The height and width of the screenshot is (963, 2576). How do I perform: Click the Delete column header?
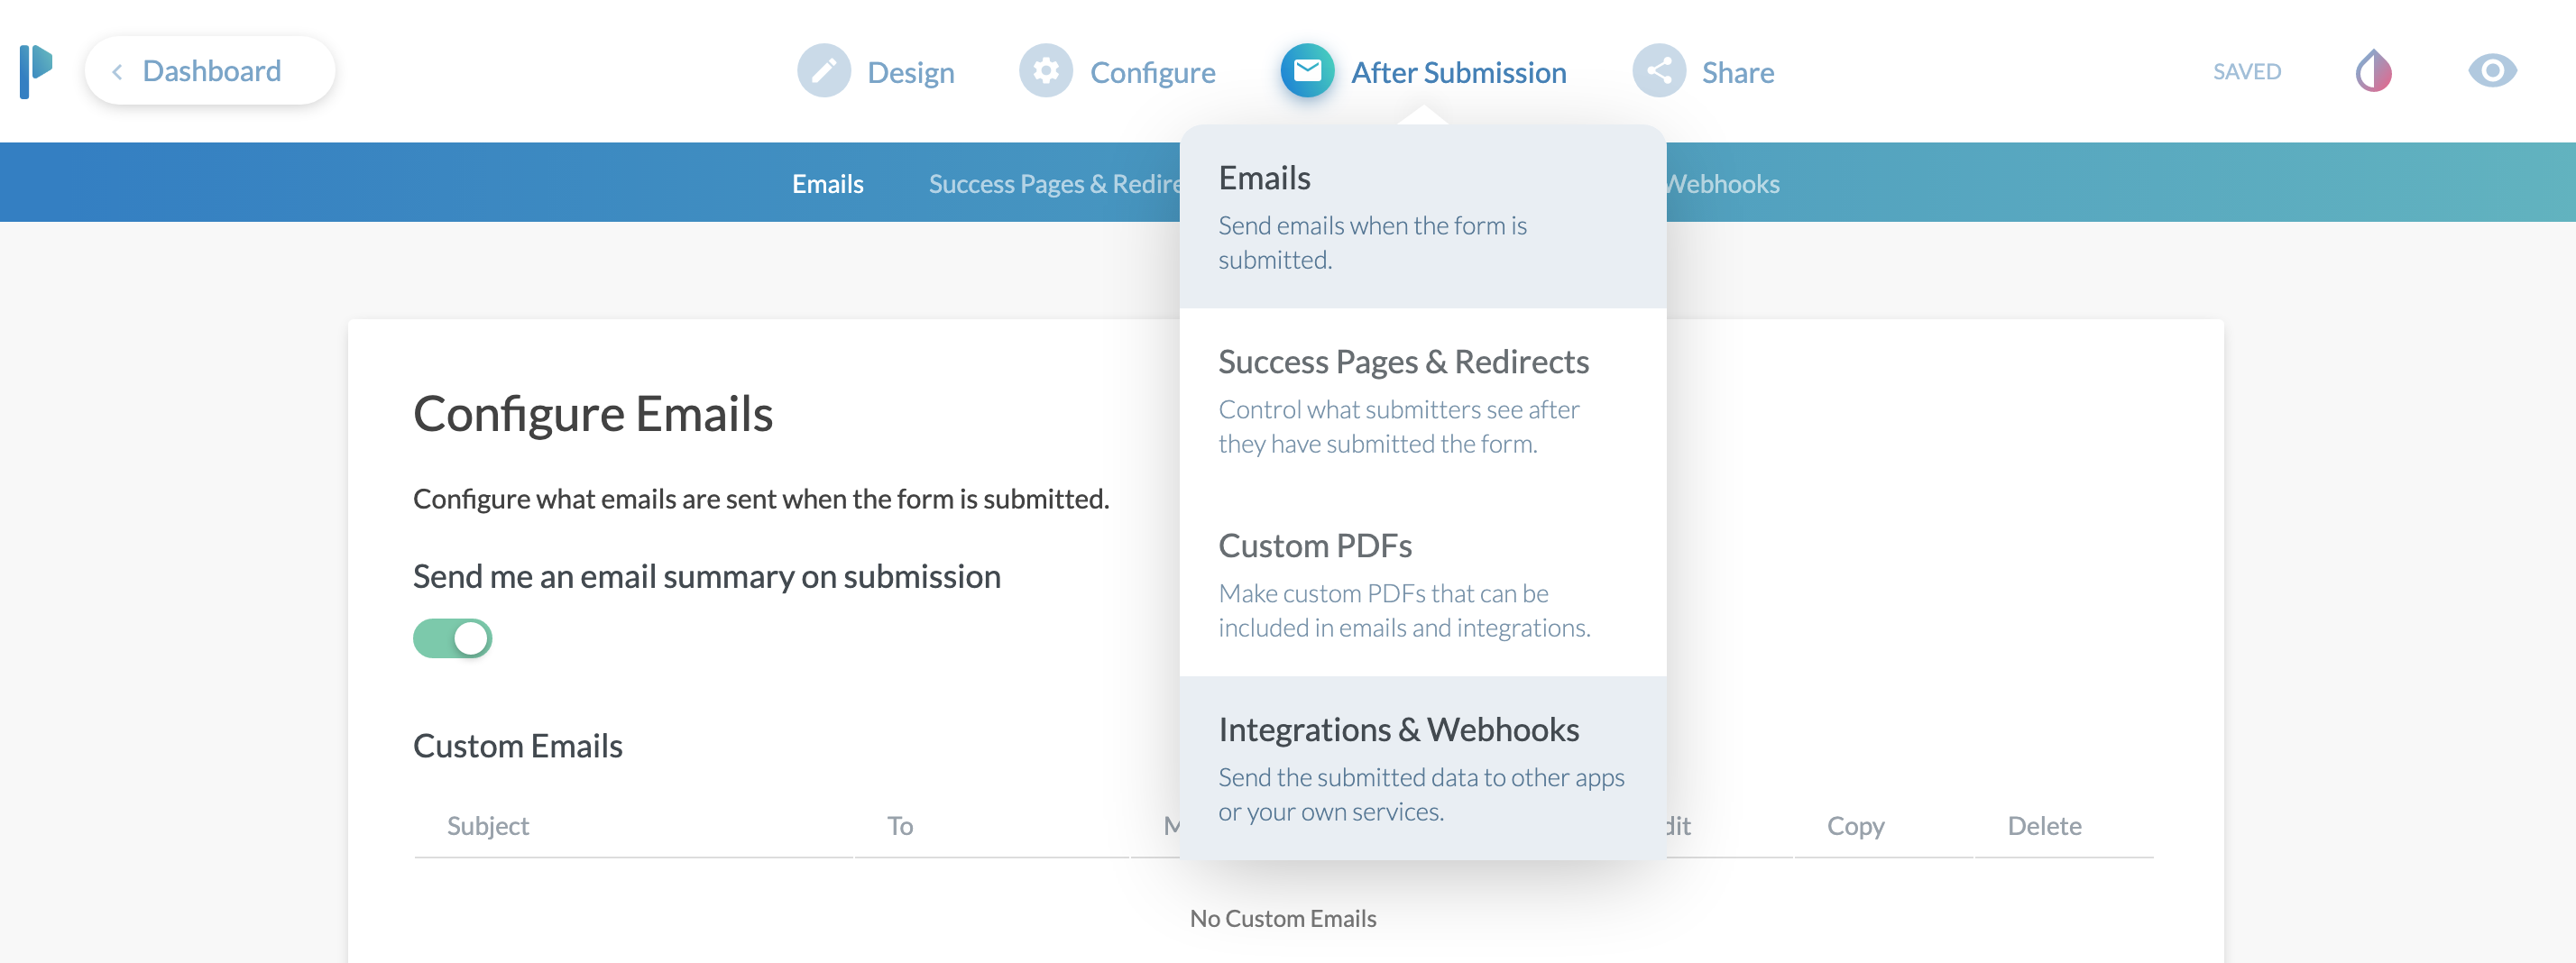(2044, 826)
